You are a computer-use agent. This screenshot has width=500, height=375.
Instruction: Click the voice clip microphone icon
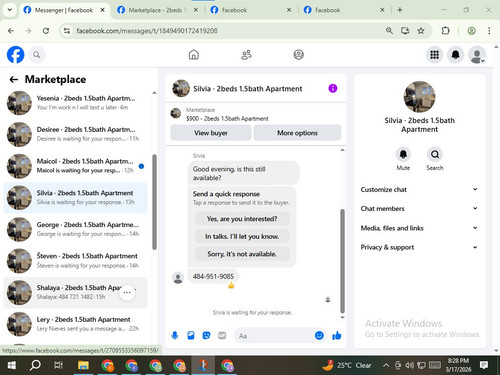click(175, 335)
